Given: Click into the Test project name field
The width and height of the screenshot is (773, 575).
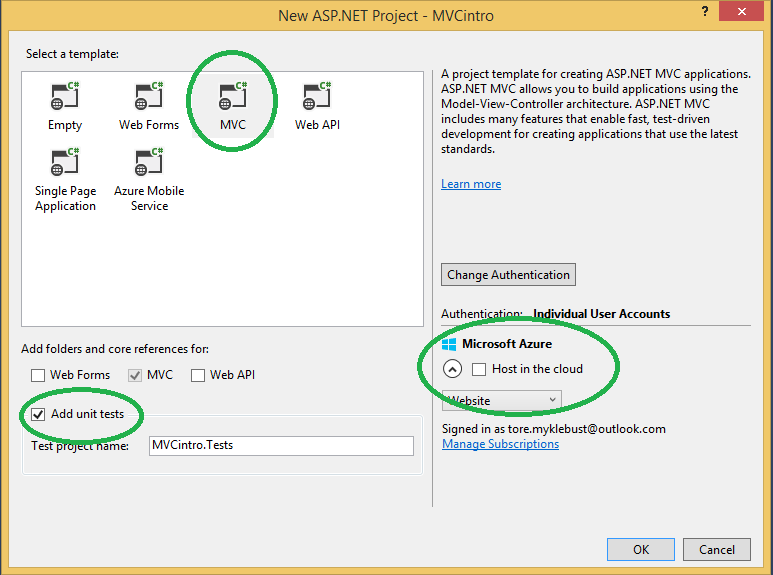Looking at the screenshot, I should tap(280, 445).
